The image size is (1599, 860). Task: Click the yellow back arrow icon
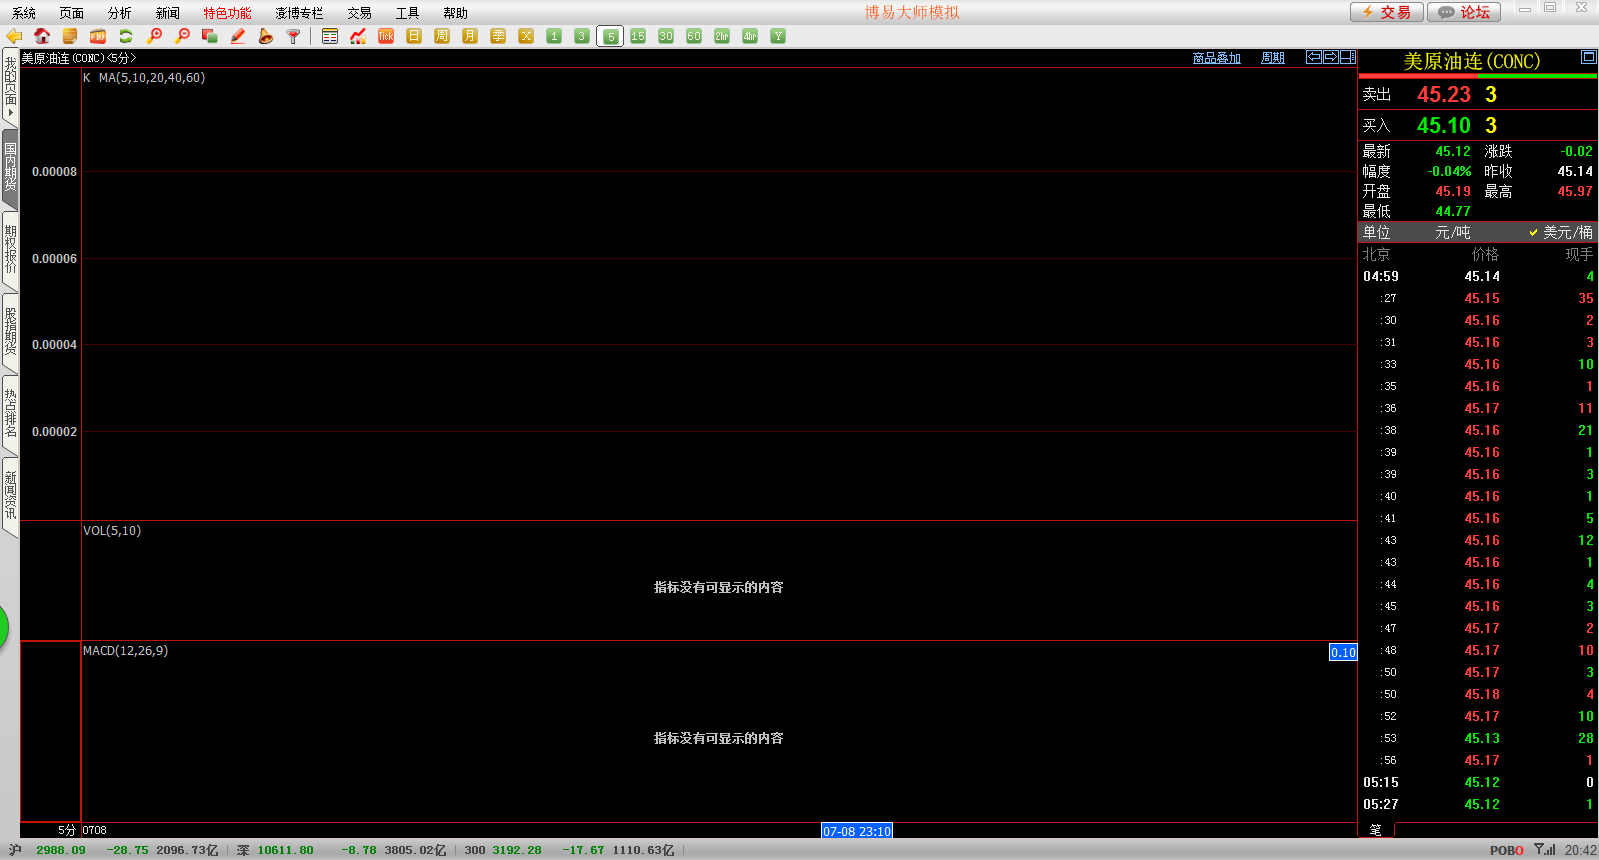pos(14,36)
